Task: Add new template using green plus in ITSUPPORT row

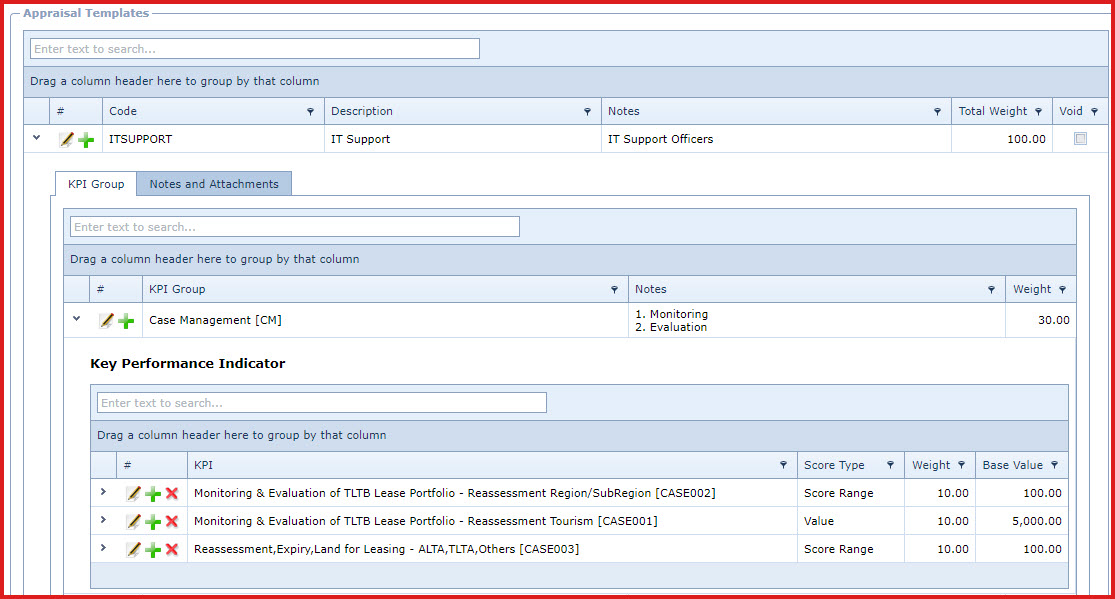Action: pos(86,140)
